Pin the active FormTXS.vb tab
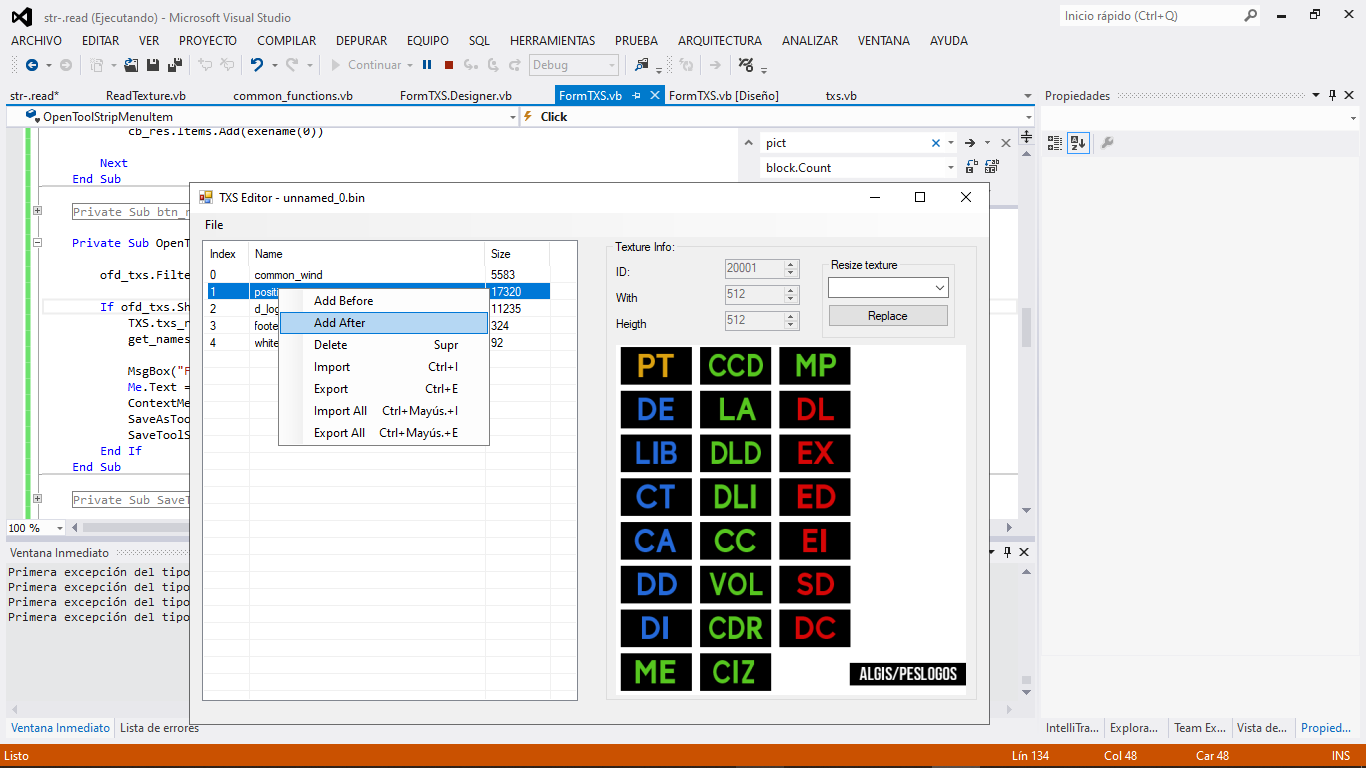1366x768 pixels. pyautogui.click(x=637, y=96)
